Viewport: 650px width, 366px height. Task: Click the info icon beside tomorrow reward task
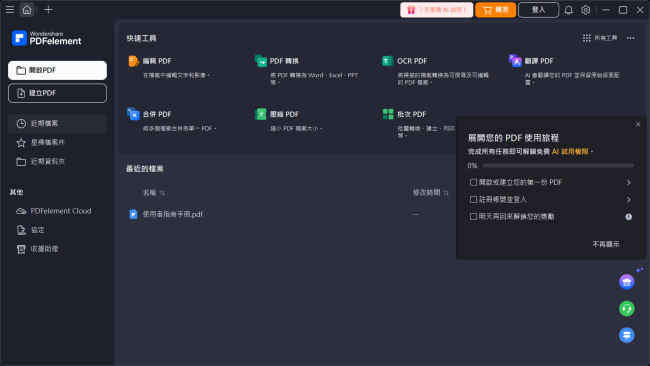(x=628, y=217)
